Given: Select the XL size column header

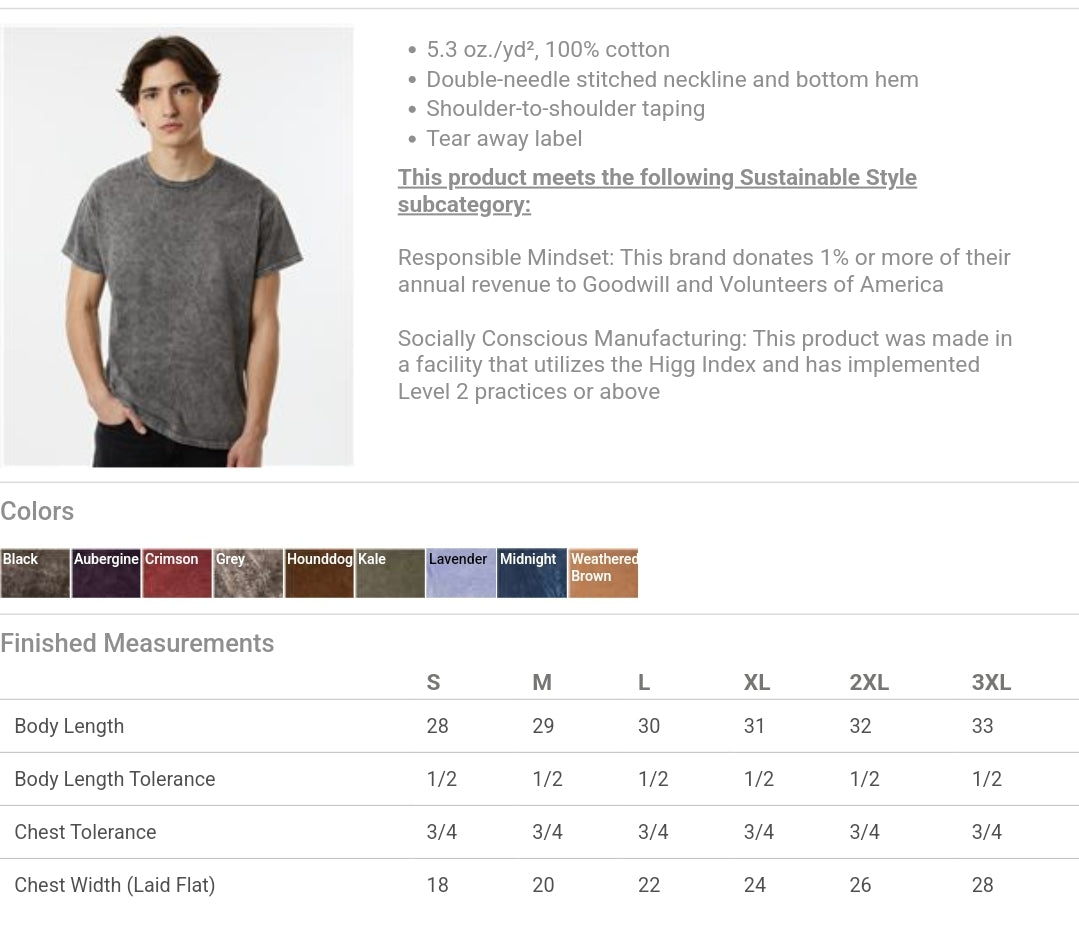Looking at the screenshot, I should [757, 682].
